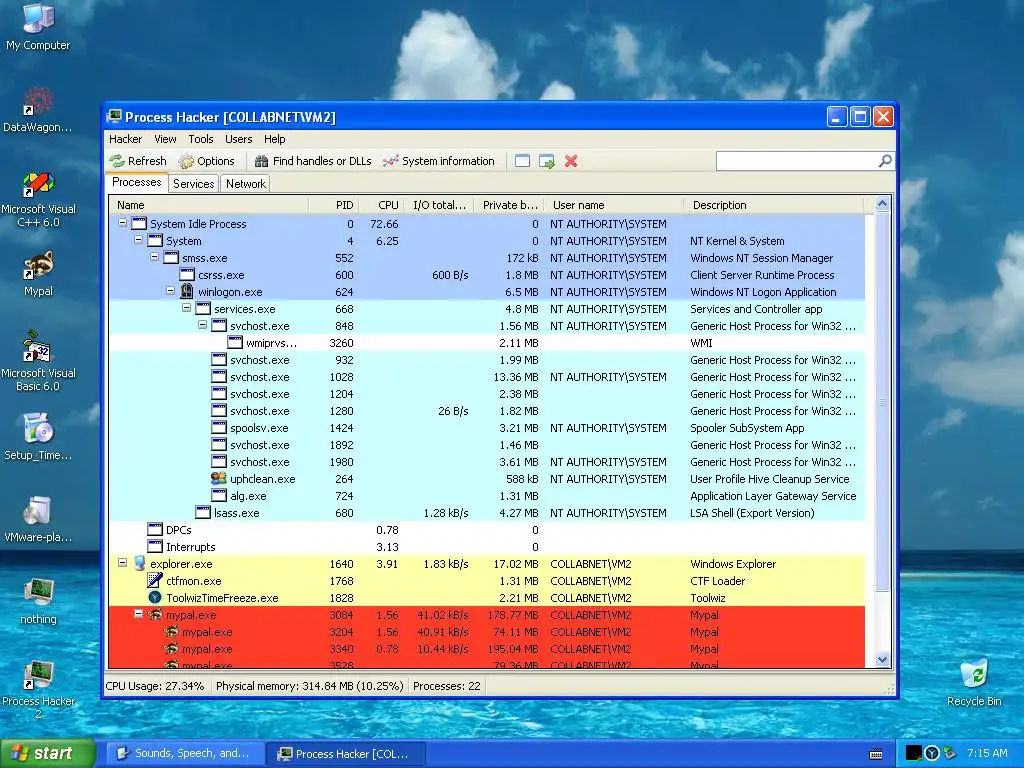Screen dimensions: 1024x768
Task: Click the uphclean.exe process icon
Action: pos(219,478)
